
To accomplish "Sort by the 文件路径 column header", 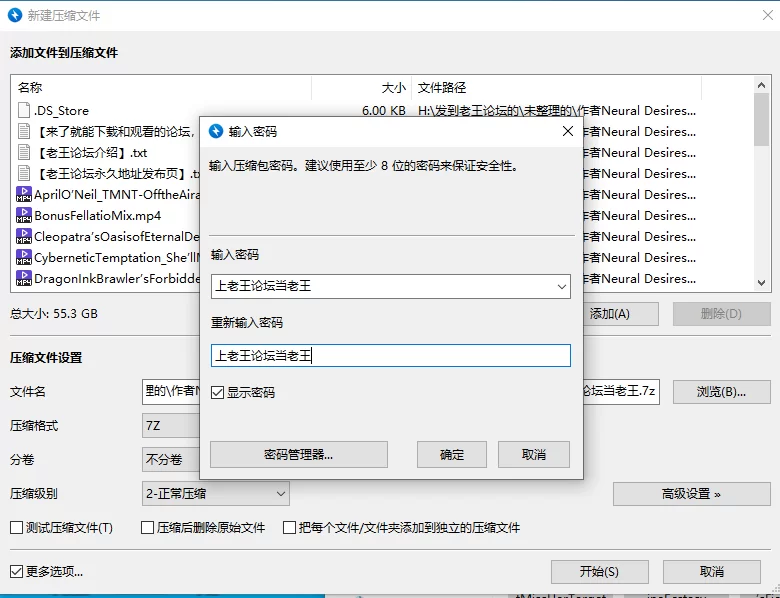I will point(557,88).
